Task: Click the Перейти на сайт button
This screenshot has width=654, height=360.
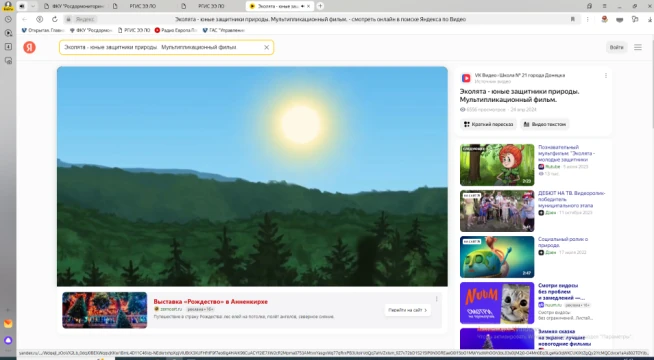Action: click(407, 310)
